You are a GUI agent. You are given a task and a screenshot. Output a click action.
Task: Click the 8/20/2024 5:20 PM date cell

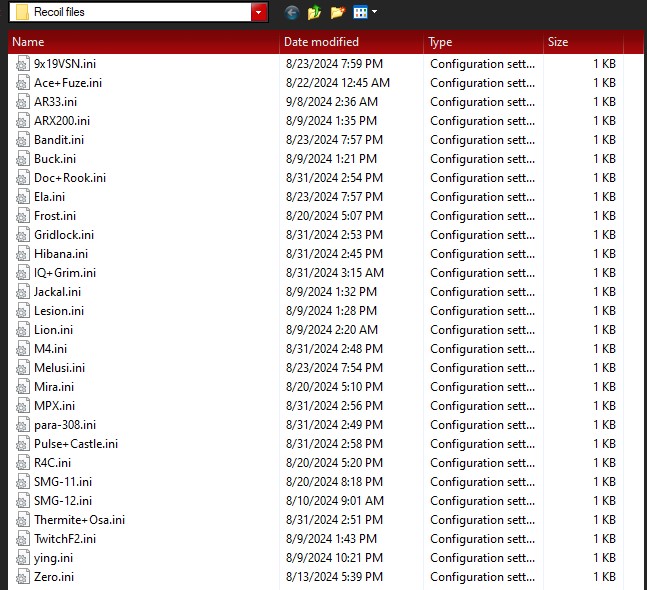coord(334,463)
